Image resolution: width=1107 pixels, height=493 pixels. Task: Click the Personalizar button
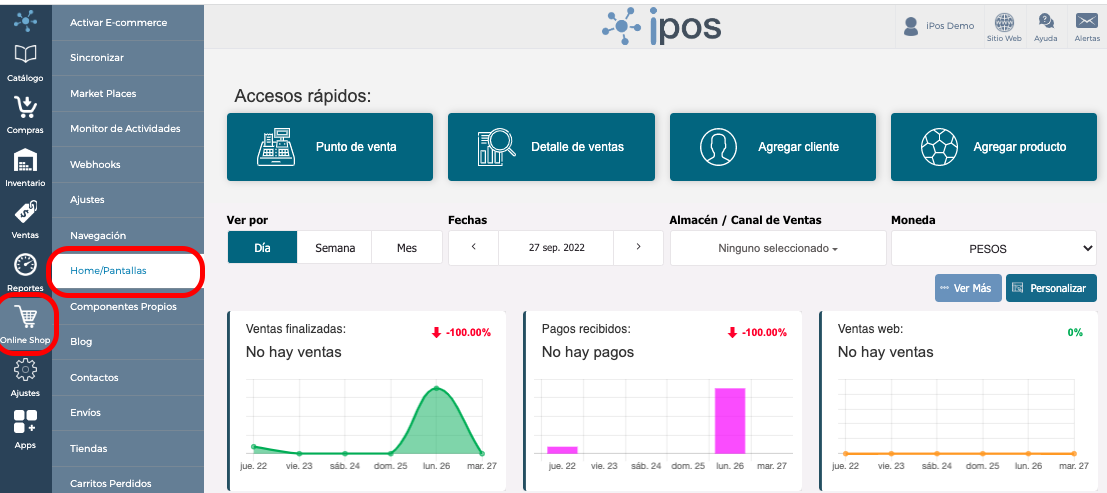(x=1051, y=288)
